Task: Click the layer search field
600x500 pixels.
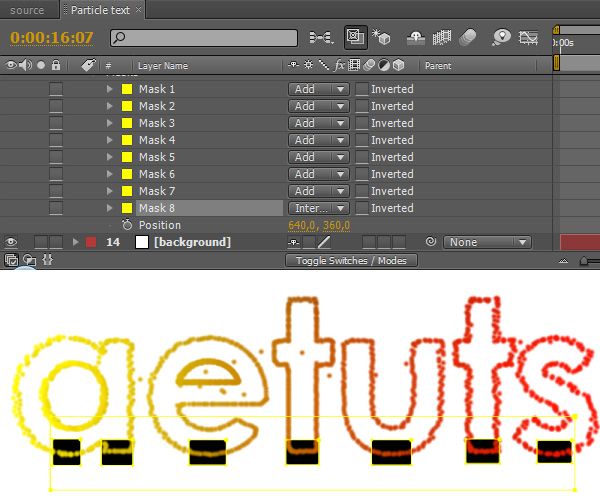Action: [x=204, y=38]
